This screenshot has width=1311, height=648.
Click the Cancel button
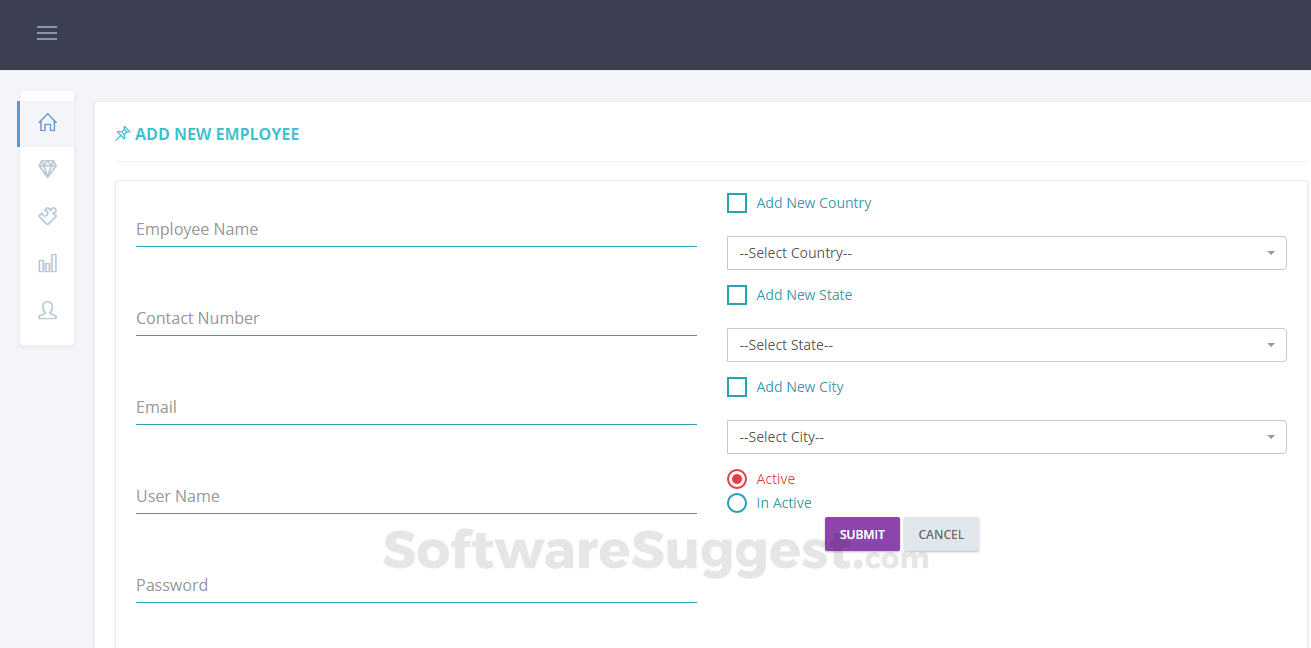(x=941, y=534)
